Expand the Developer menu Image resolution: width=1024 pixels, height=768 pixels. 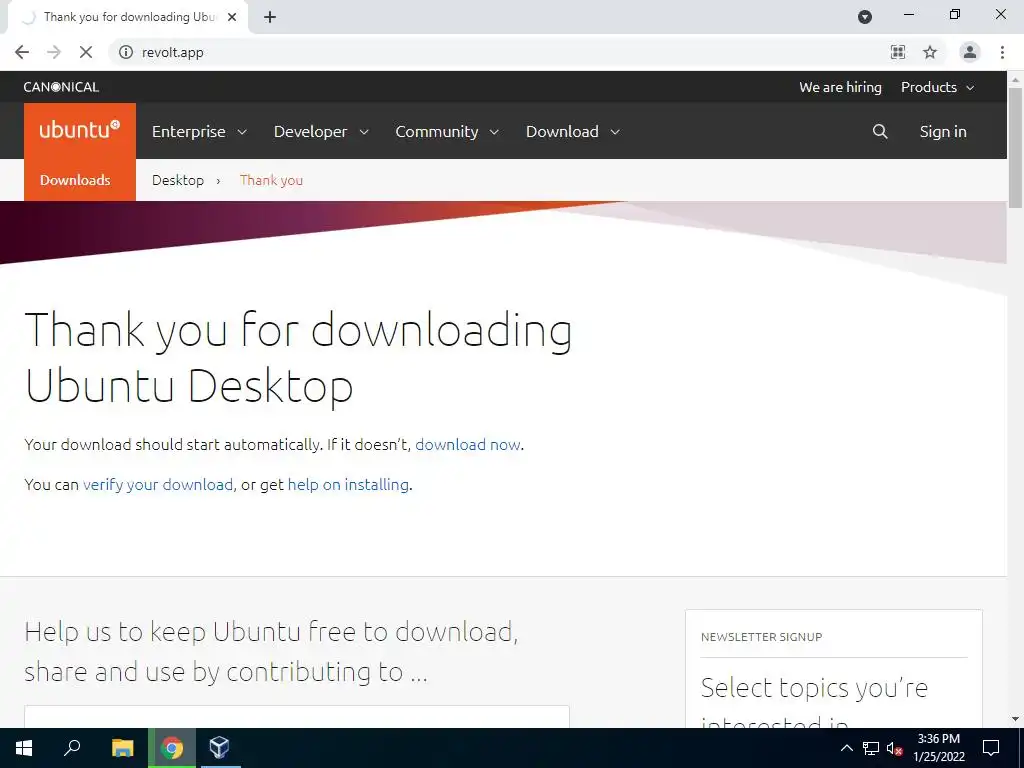tap(321, 131)
